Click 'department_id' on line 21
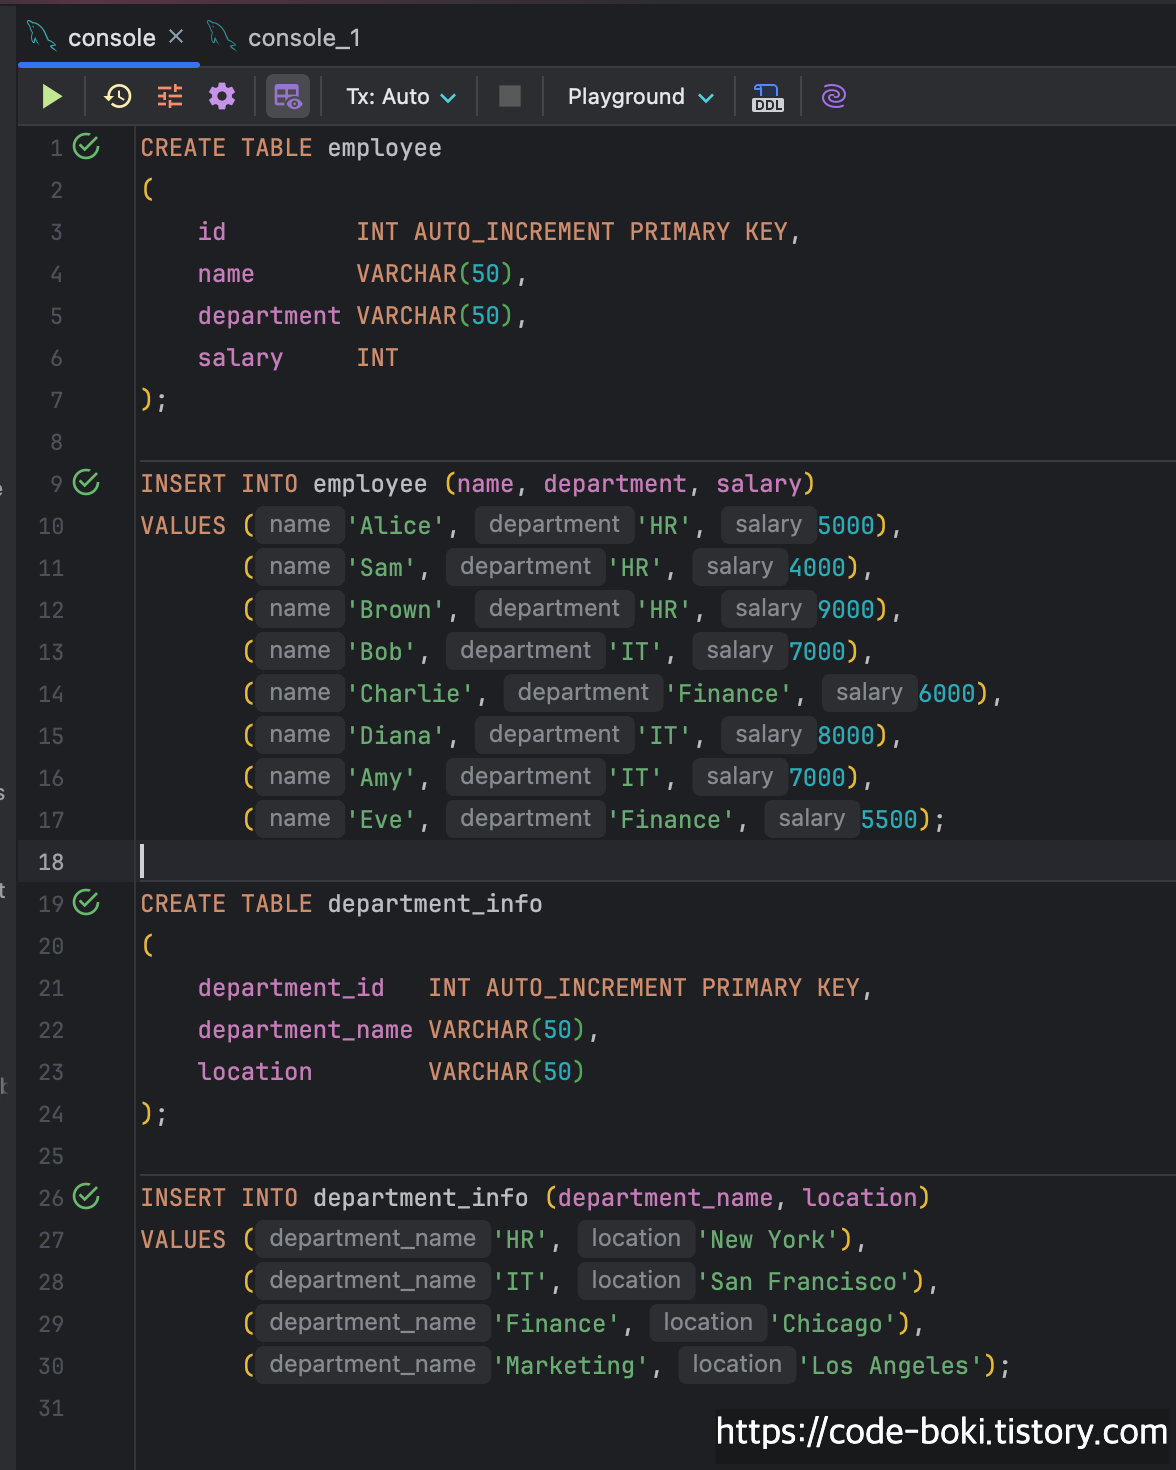 coord(291,988)
